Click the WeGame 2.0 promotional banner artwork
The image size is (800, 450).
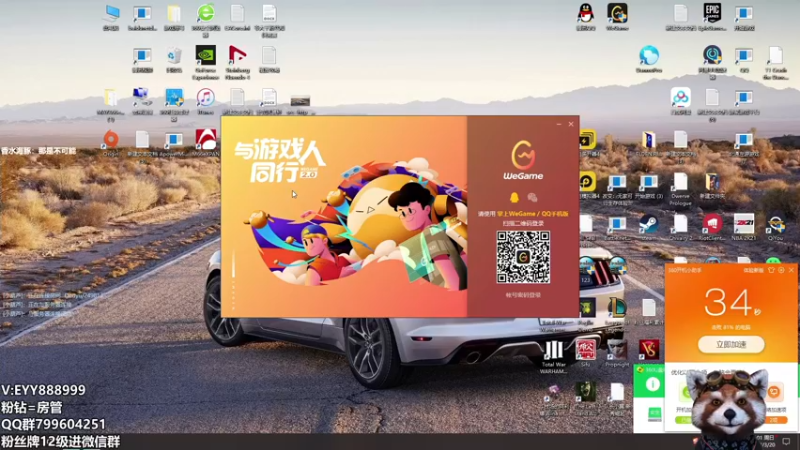(x=344, y=216)
